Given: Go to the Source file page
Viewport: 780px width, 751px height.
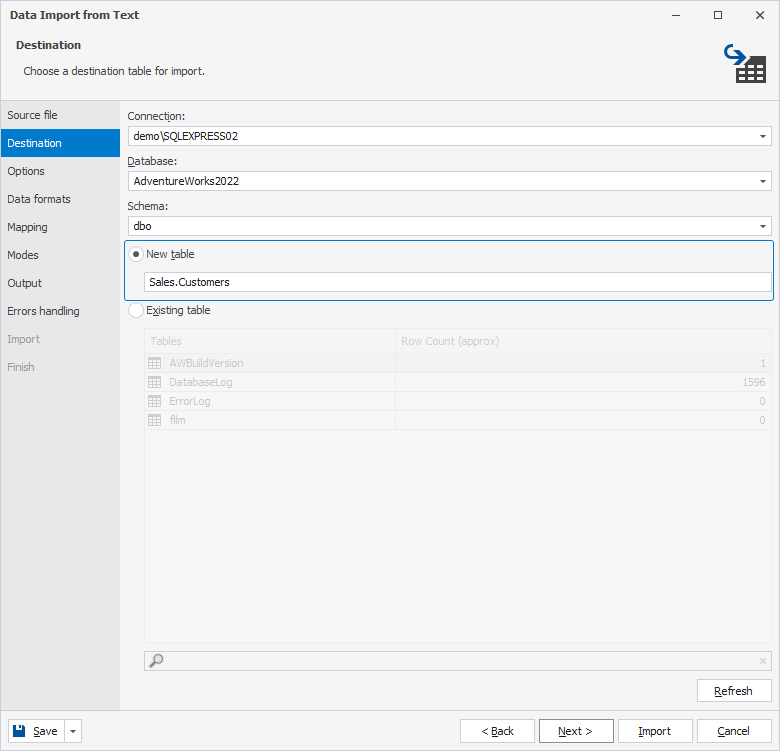Looking at the screenshot, I should [x=60, y=115].
